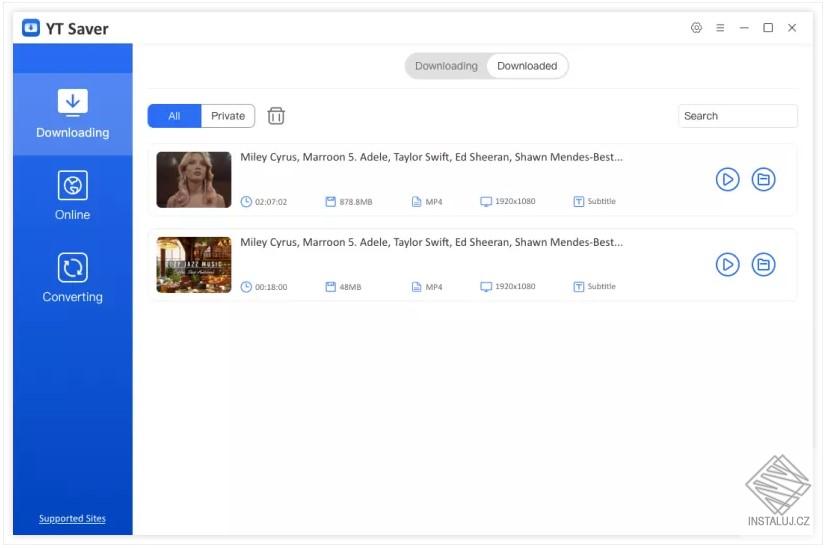Click resolution monitor icon of second video
This screenshot has width=829, height=548.
coord(486,286)
